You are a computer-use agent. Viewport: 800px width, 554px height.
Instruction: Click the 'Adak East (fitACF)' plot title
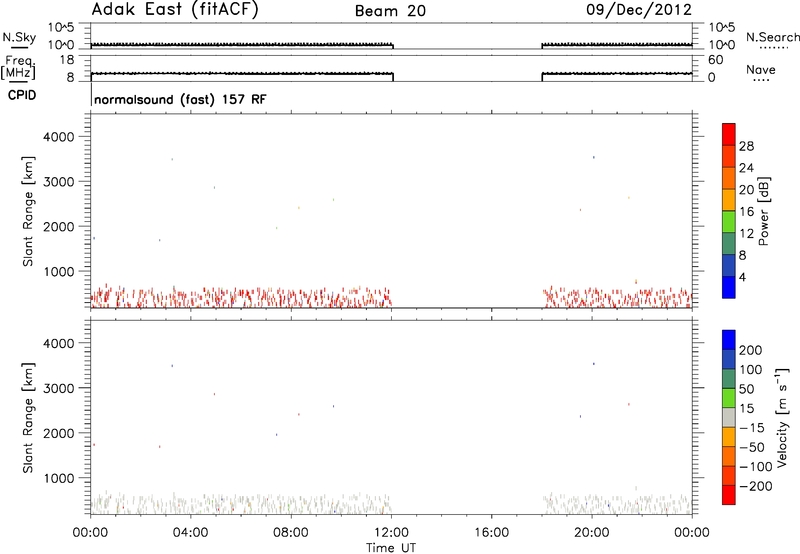(x=174, y=9)
